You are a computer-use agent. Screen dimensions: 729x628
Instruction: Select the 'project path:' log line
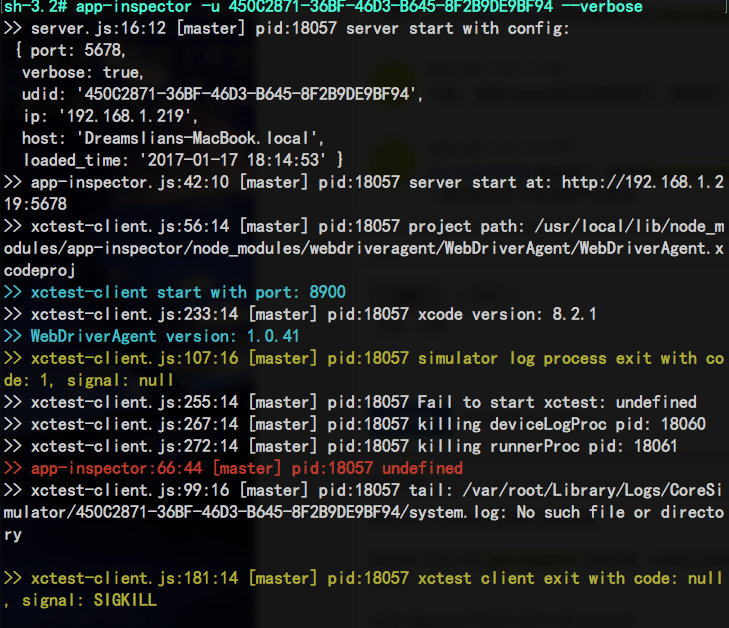point(364,226)
